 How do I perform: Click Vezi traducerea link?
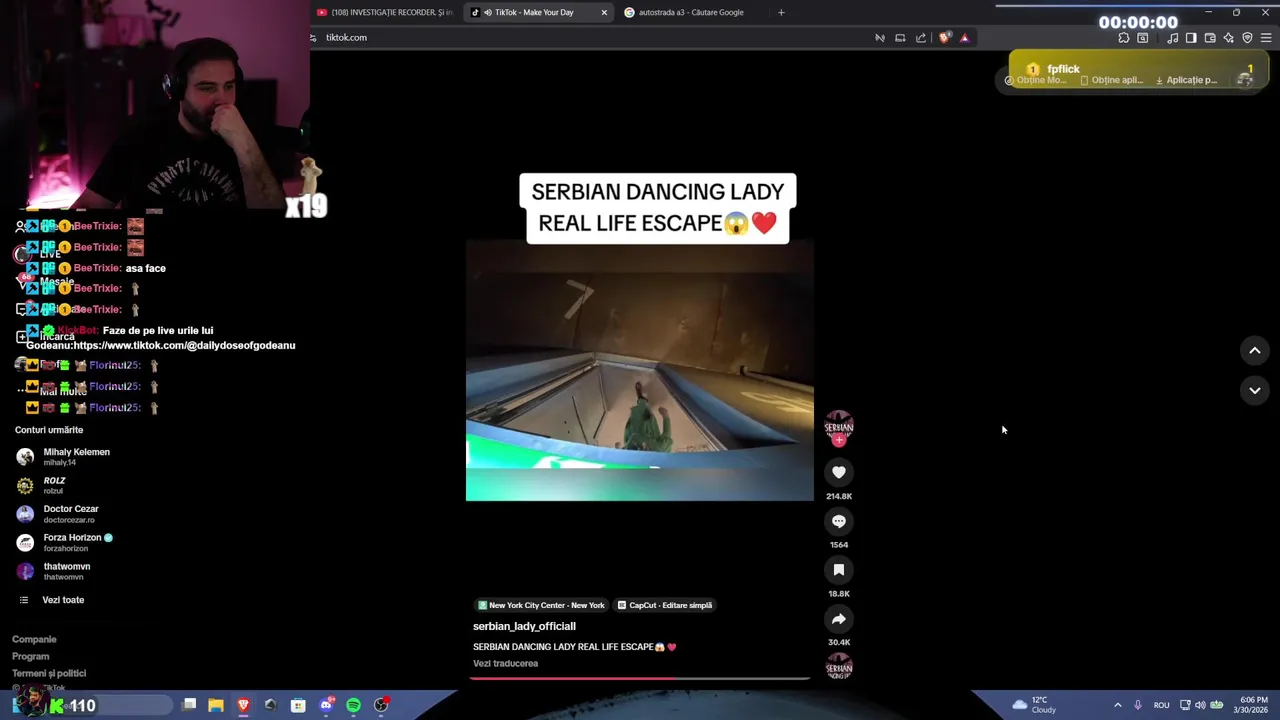(505, 663)
